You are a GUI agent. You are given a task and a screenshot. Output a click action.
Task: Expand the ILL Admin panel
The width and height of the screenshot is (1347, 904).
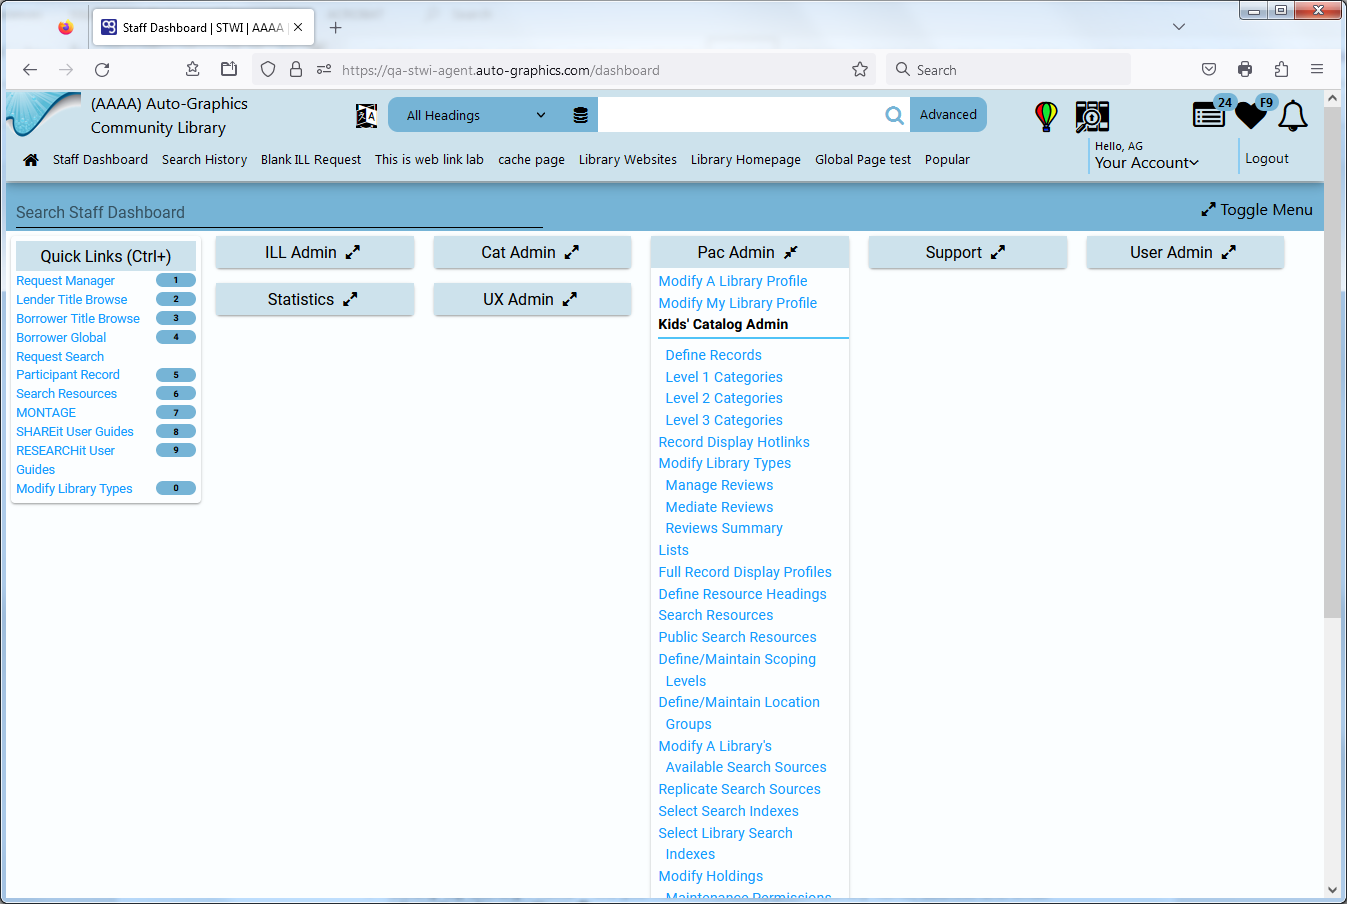pyautogui.click(x=314, y=253)
